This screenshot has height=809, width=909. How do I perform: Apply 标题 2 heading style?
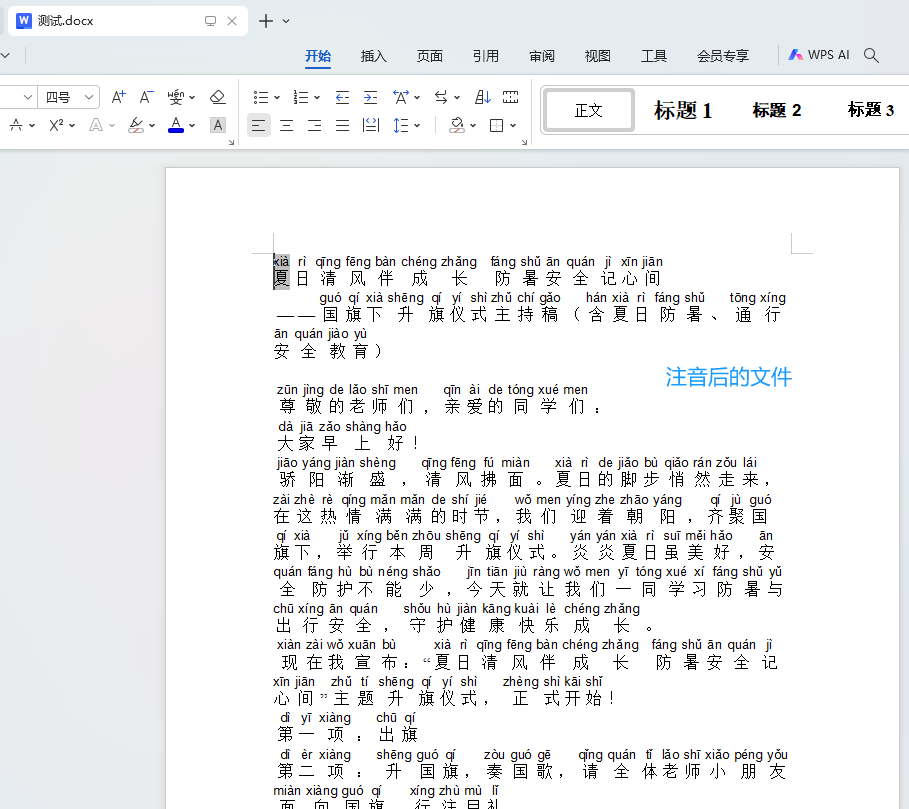[x=777, y=110]
